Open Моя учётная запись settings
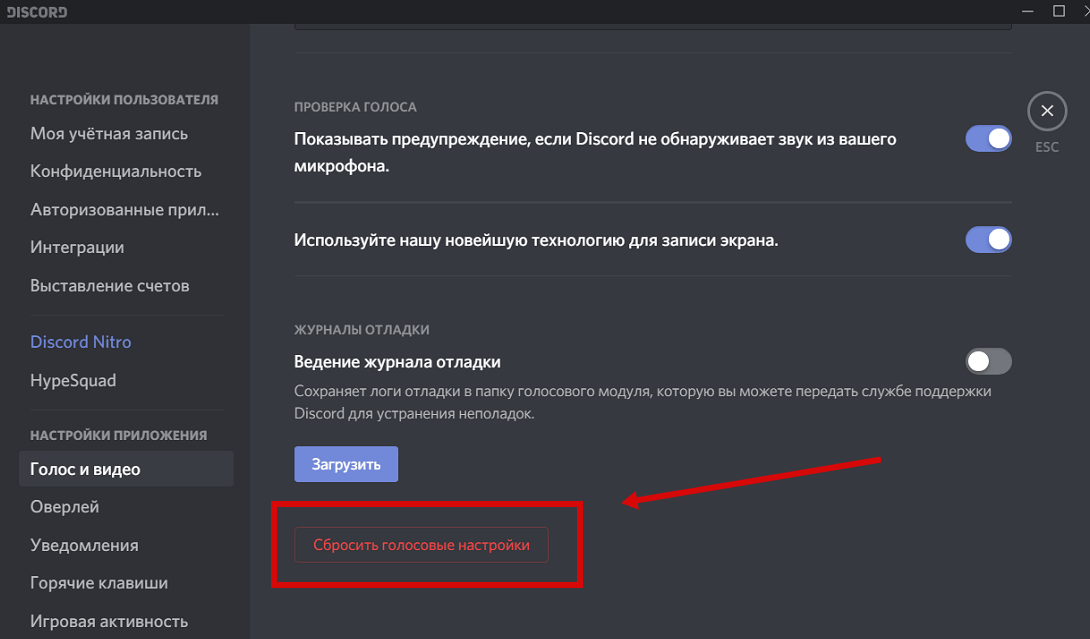 [x=109, y=134]
